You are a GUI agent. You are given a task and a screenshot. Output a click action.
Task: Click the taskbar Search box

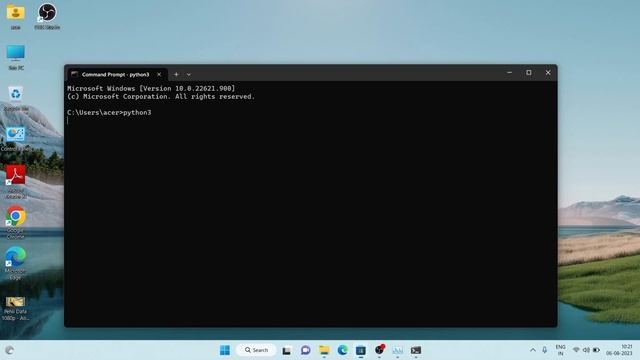(x=256, y=350)
